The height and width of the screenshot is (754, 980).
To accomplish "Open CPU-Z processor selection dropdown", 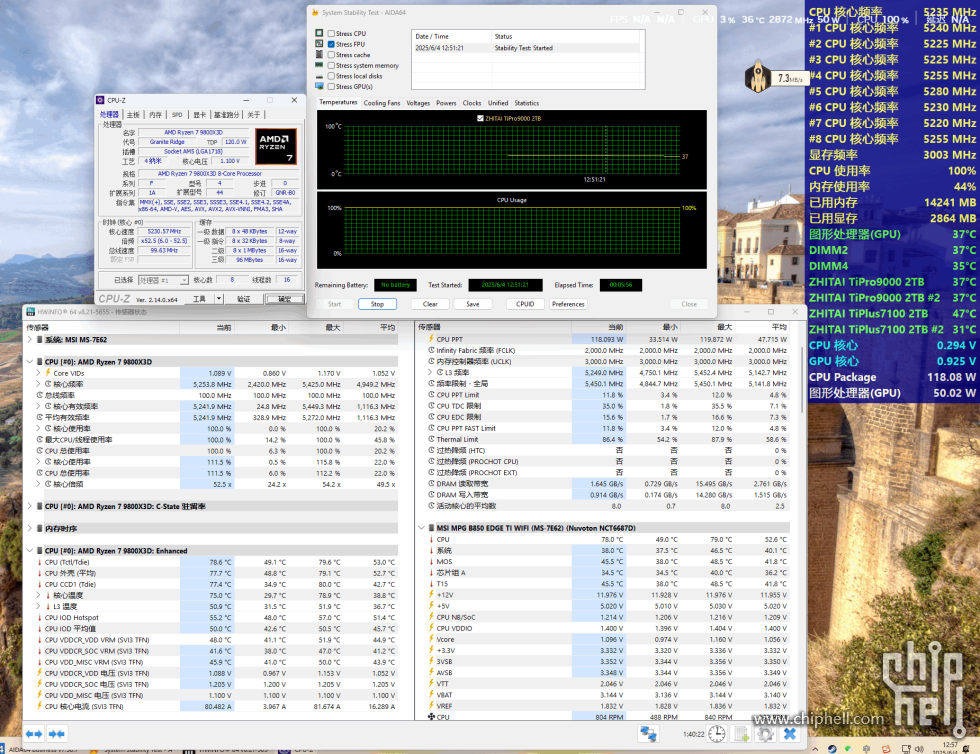I will click(162, 280).
